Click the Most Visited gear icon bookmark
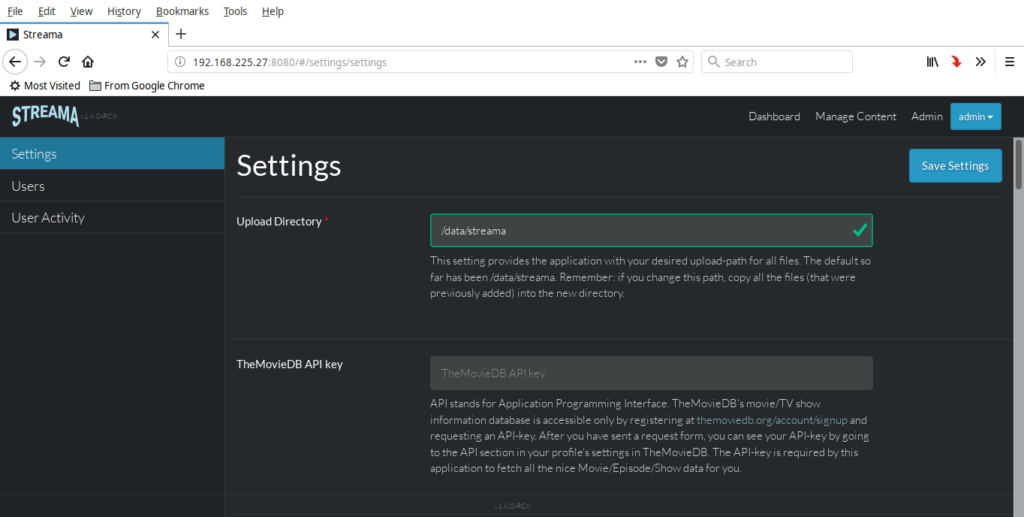The height and width of the screenshot is (517, 1024). pyautogui.click(x=45, y=86)
